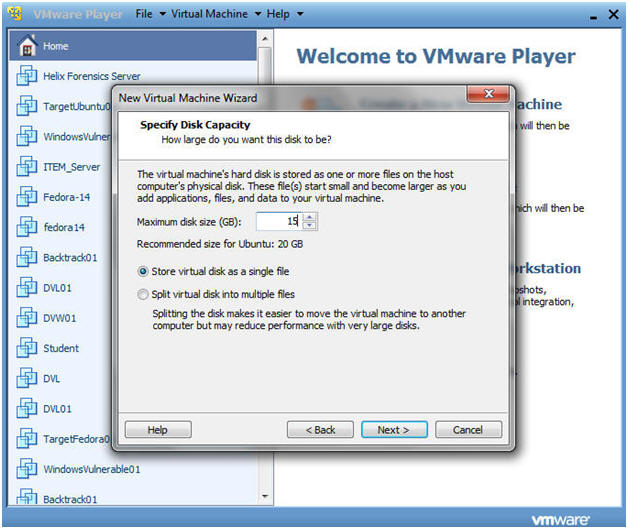Click the VMware Player logo icon in title bar
This screenshot has width=628, height=529.
15,14
